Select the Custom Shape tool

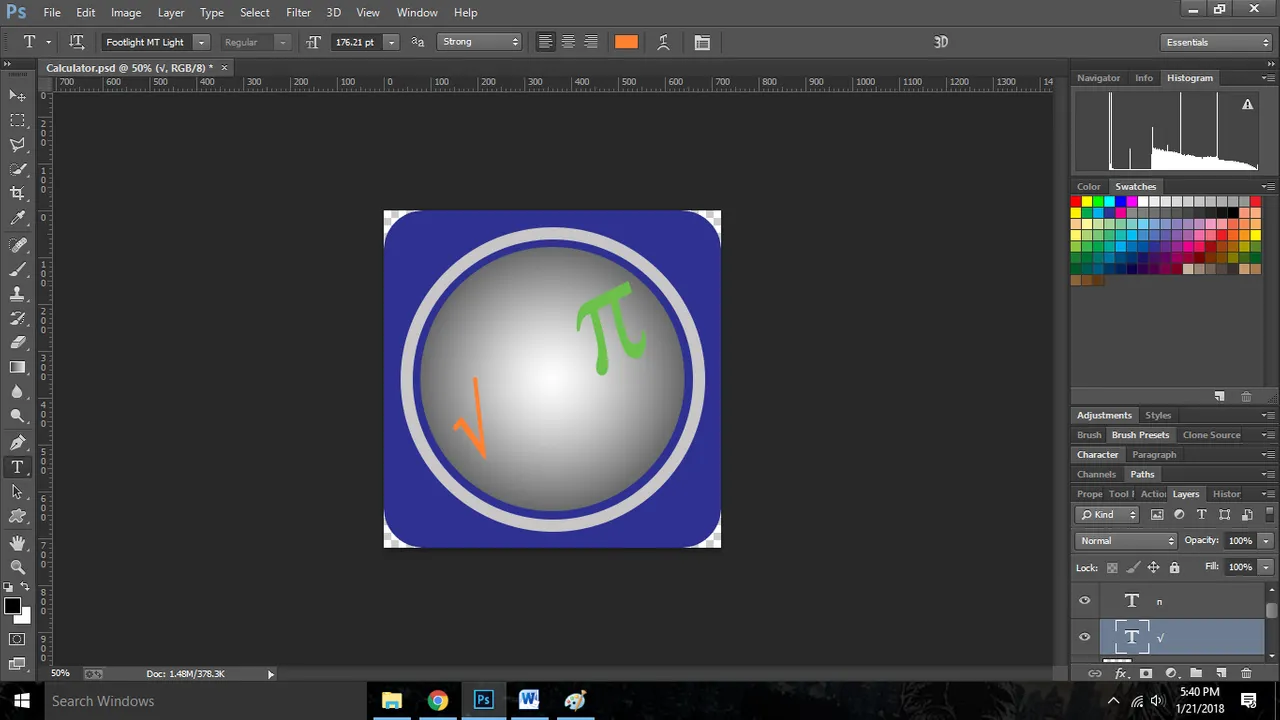click(x=17, y=516)
